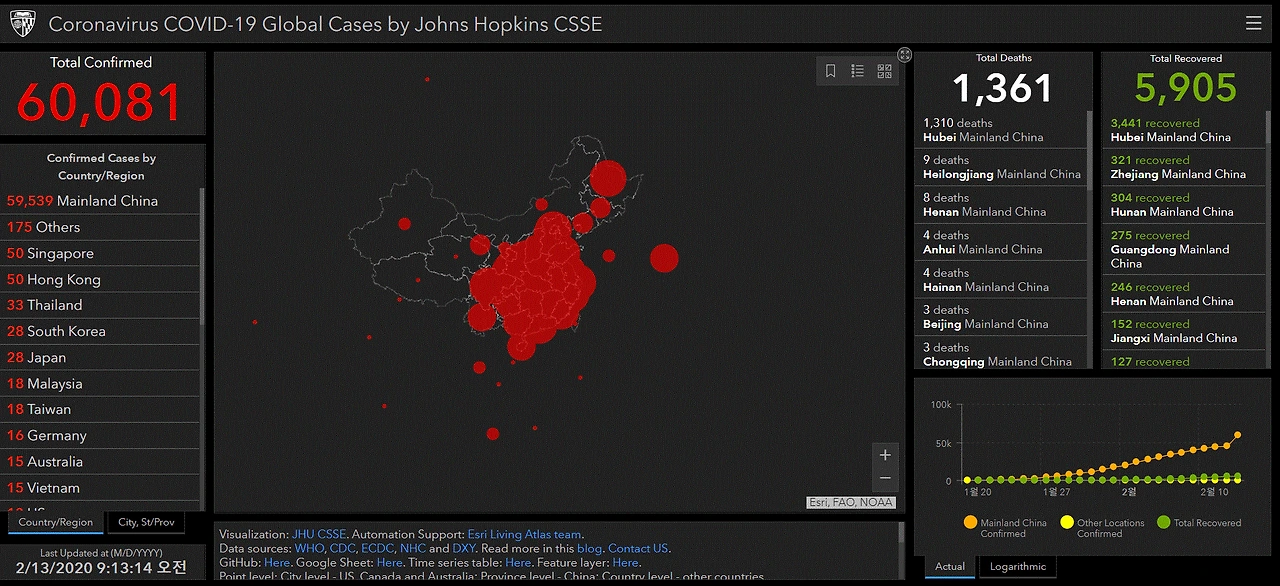Click Henan entry with 8 deaths
The height and width of the screenshot is (586, 1280).
click(x=1000, y=204)
